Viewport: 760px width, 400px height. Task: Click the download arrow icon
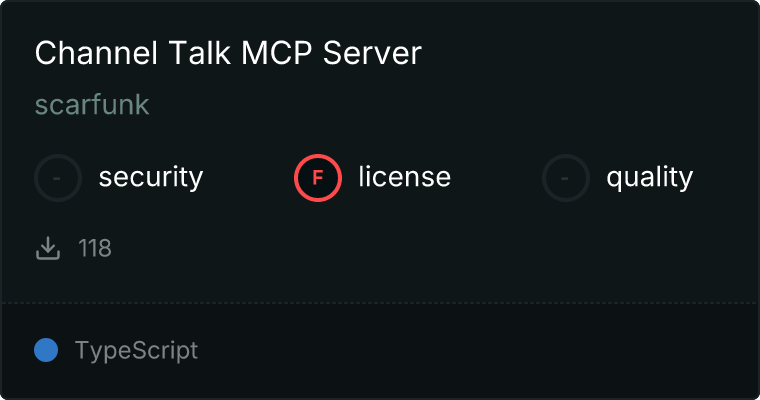pyautogui.click(x=48, y=248)
